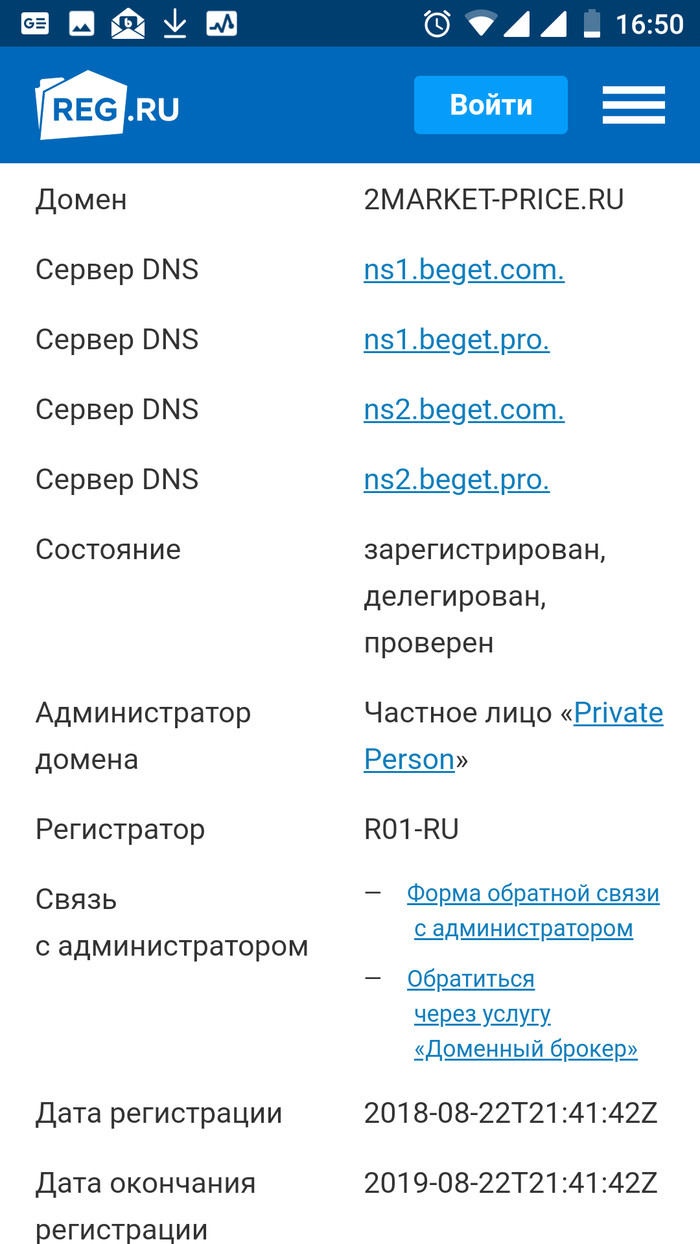The height and width of the screenshot is (1244, 700).
Task: Tap the download notification icon
Action: [175, 23]
